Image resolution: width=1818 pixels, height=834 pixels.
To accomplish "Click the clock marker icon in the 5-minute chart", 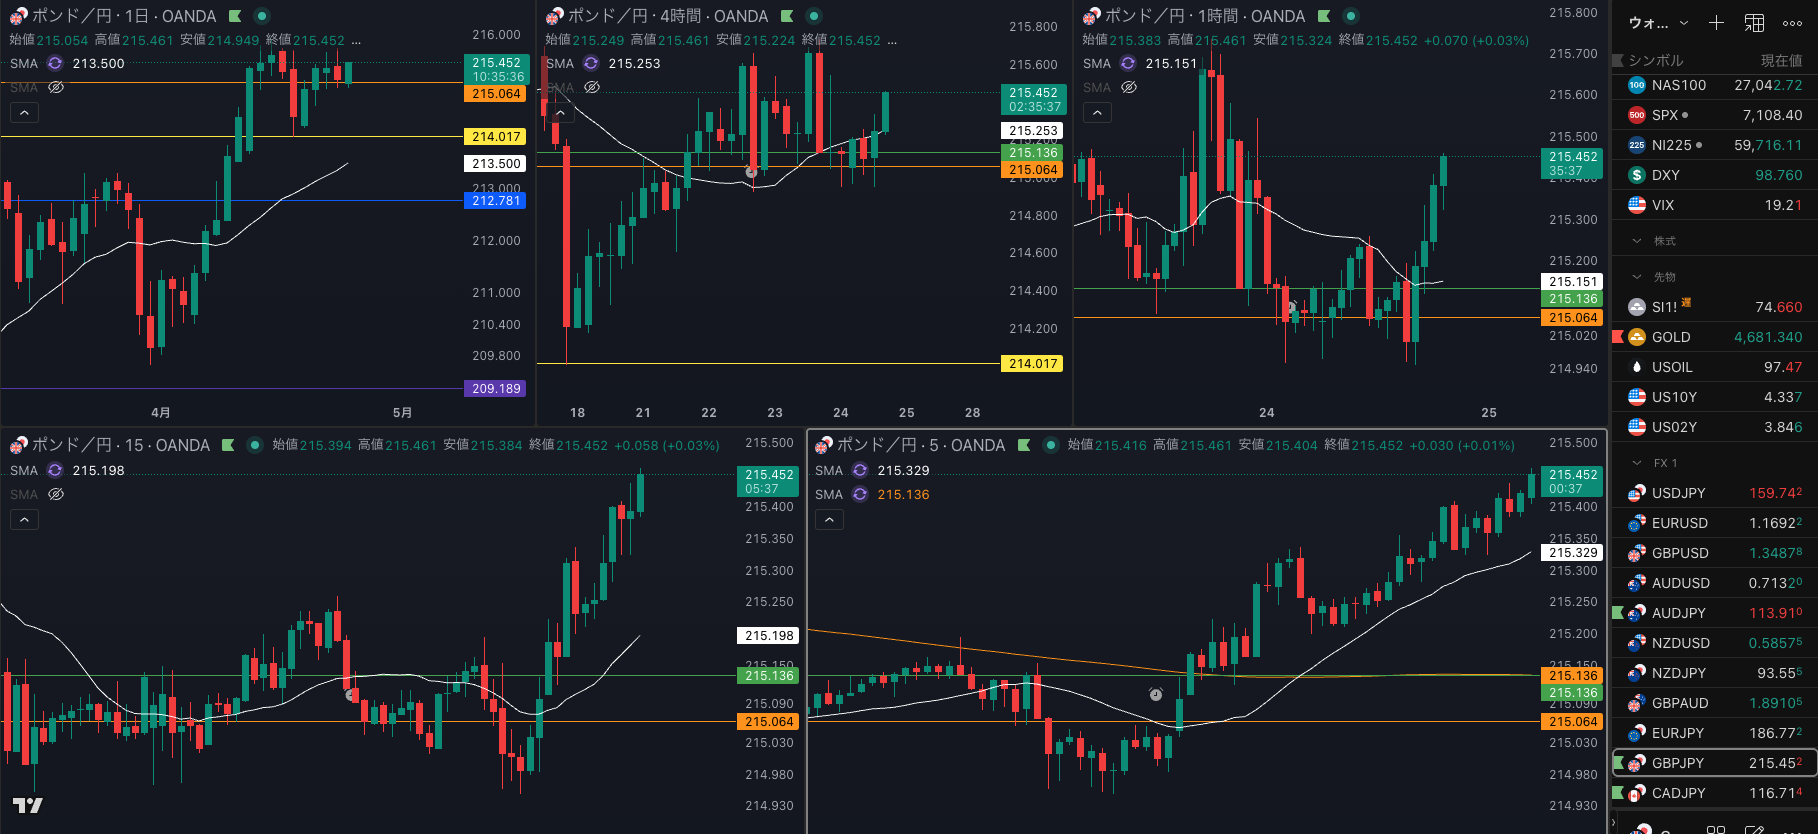I will click(1155, 694).
